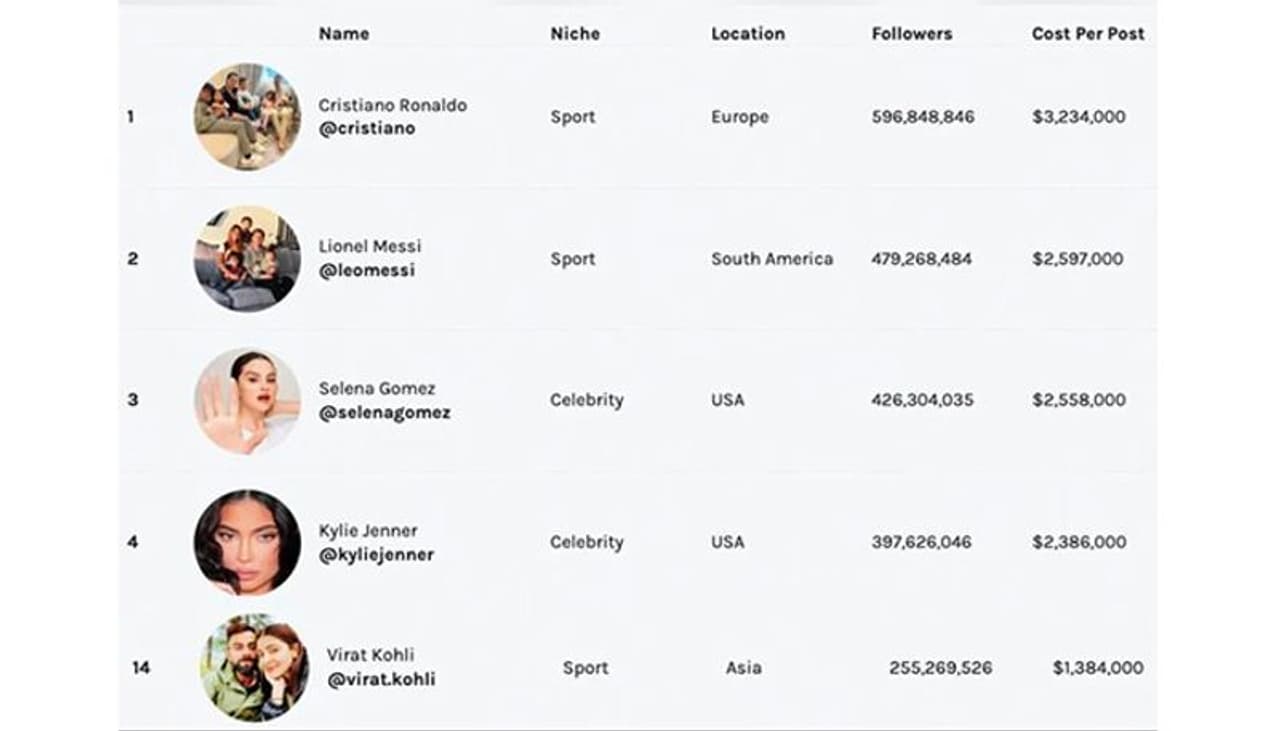Click the South America location cell

(772, 259)
